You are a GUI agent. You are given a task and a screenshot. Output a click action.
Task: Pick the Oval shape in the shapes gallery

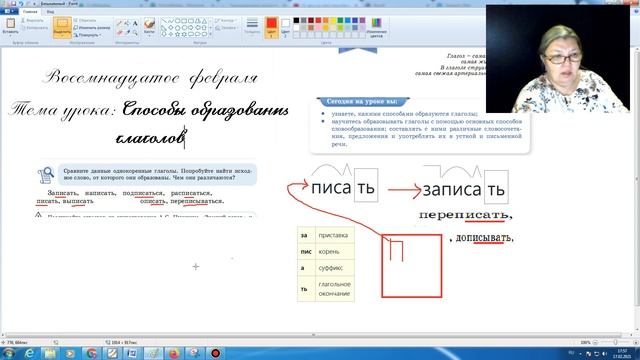[x=177, y=21]
